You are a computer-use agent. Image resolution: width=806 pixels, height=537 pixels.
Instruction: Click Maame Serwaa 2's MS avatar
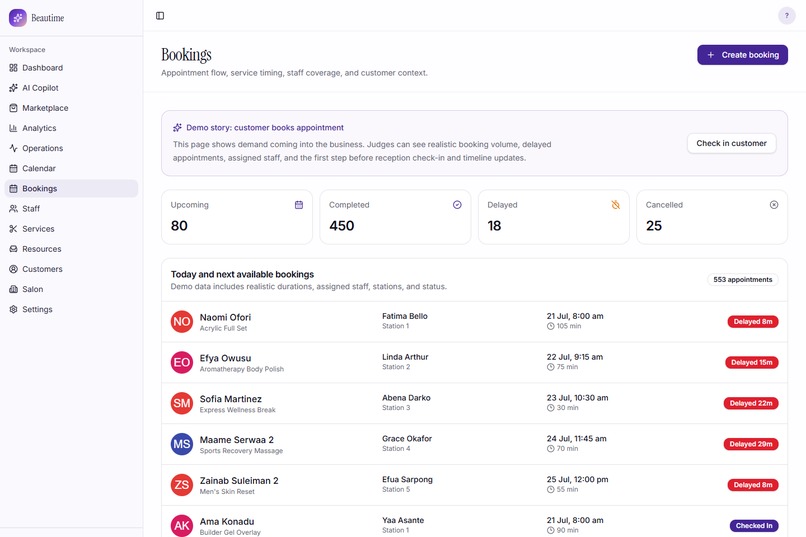click(181, 444)
